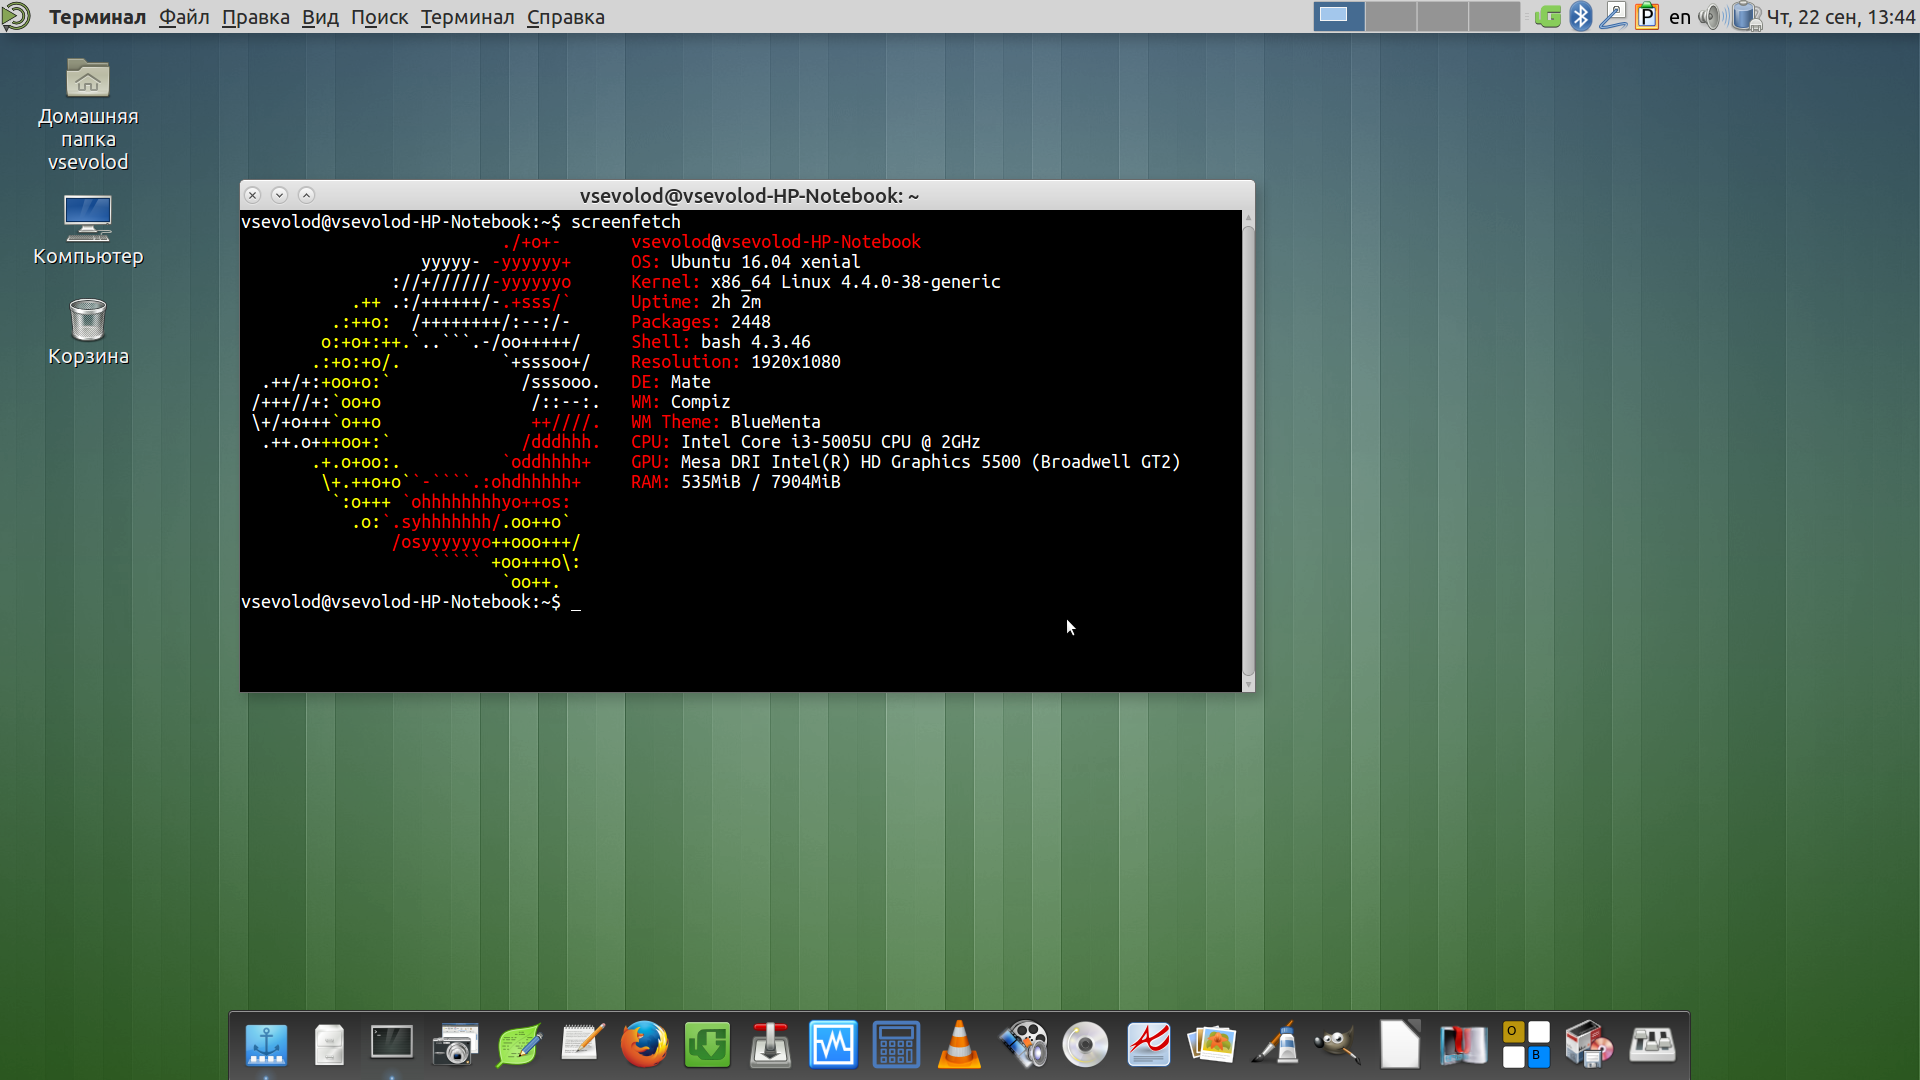Click the battery power tray icon
This screenshot has height=1080, width=1920.
pos(1746,16)
